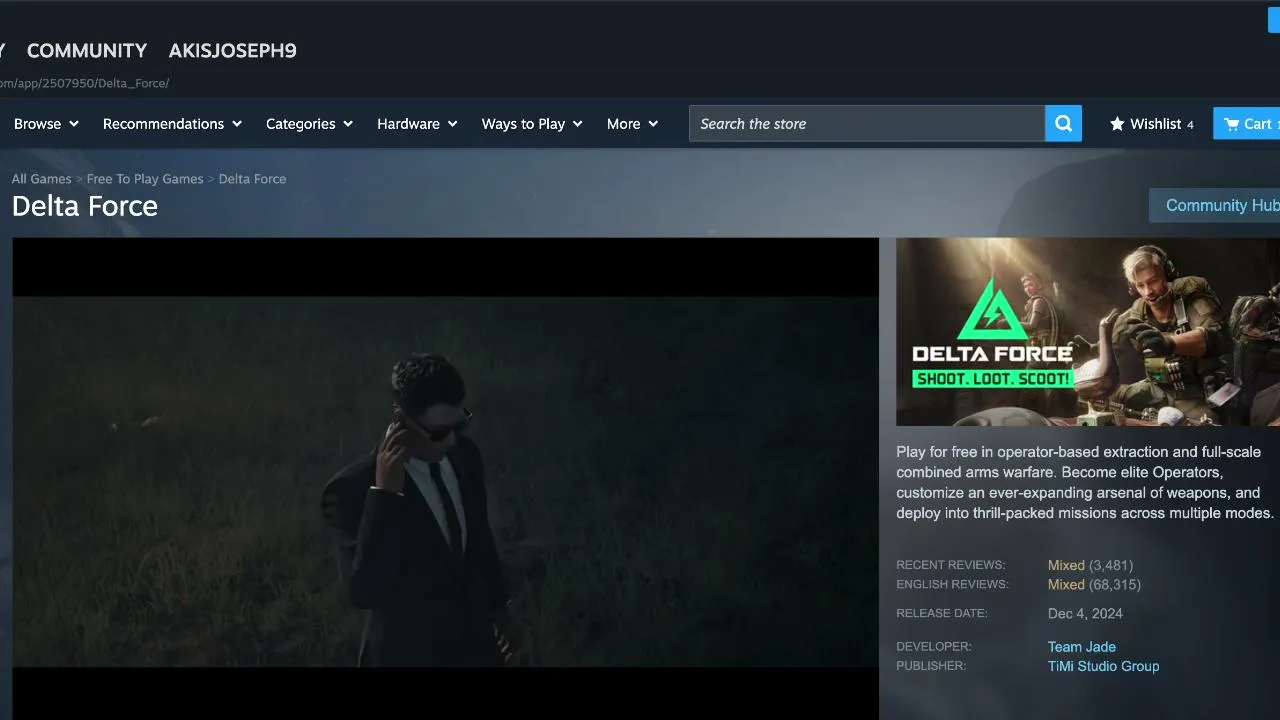The height and width of the screenshot is (720, 1280).
Task: Open the More dropdown menu
Action: point(632,124)
